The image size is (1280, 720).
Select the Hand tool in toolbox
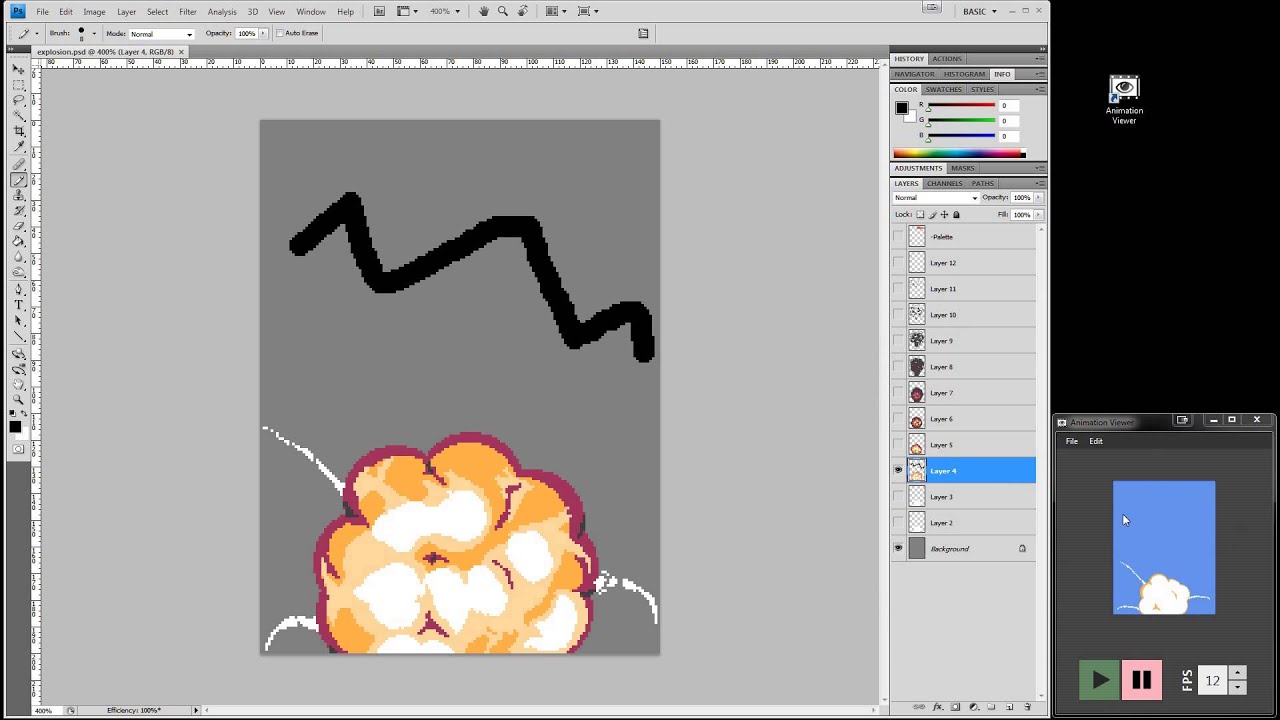point(19,384)
